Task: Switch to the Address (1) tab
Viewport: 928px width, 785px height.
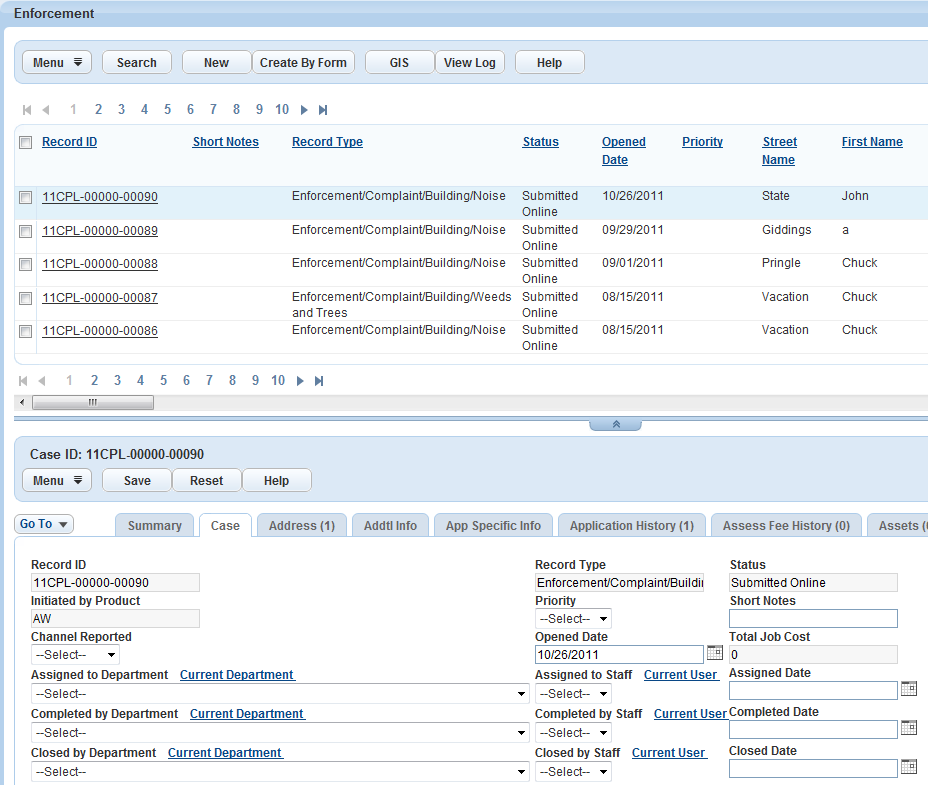Action: click(301, 526)
